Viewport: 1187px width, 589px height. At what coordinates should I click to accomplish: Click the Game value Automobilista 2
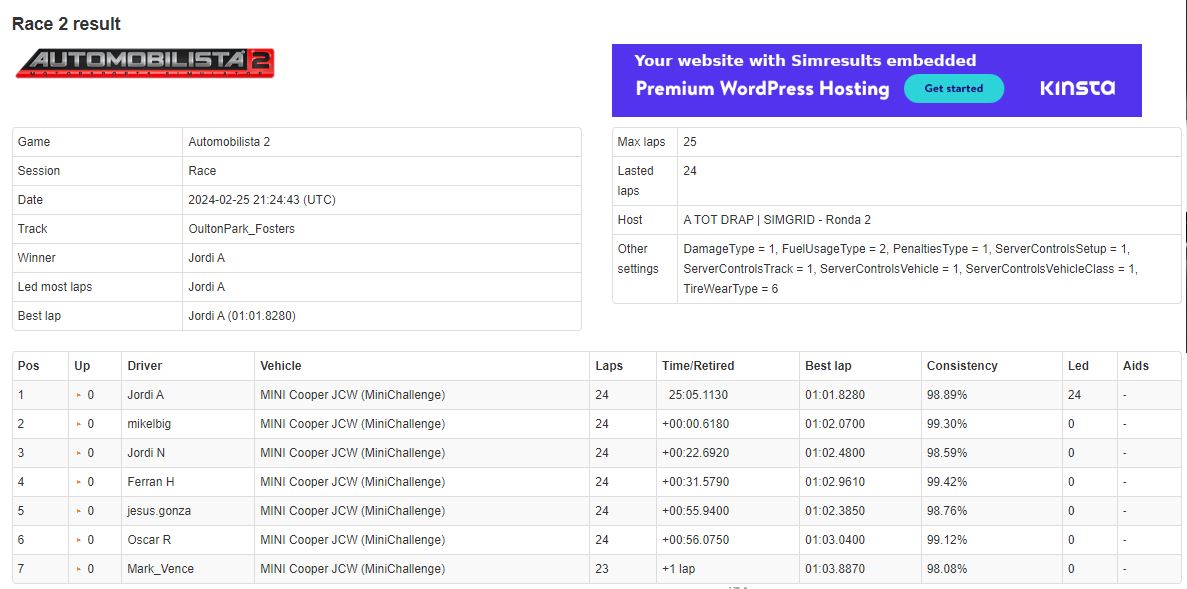pos(229,142)
